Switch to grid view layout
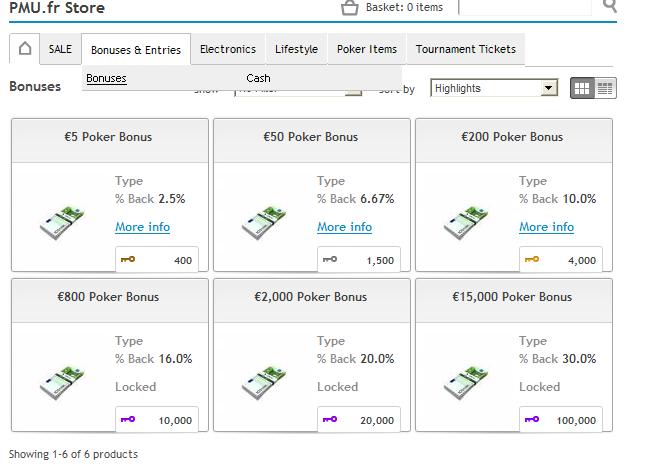The height and width of the screenshot is (474, 651). 582,88
